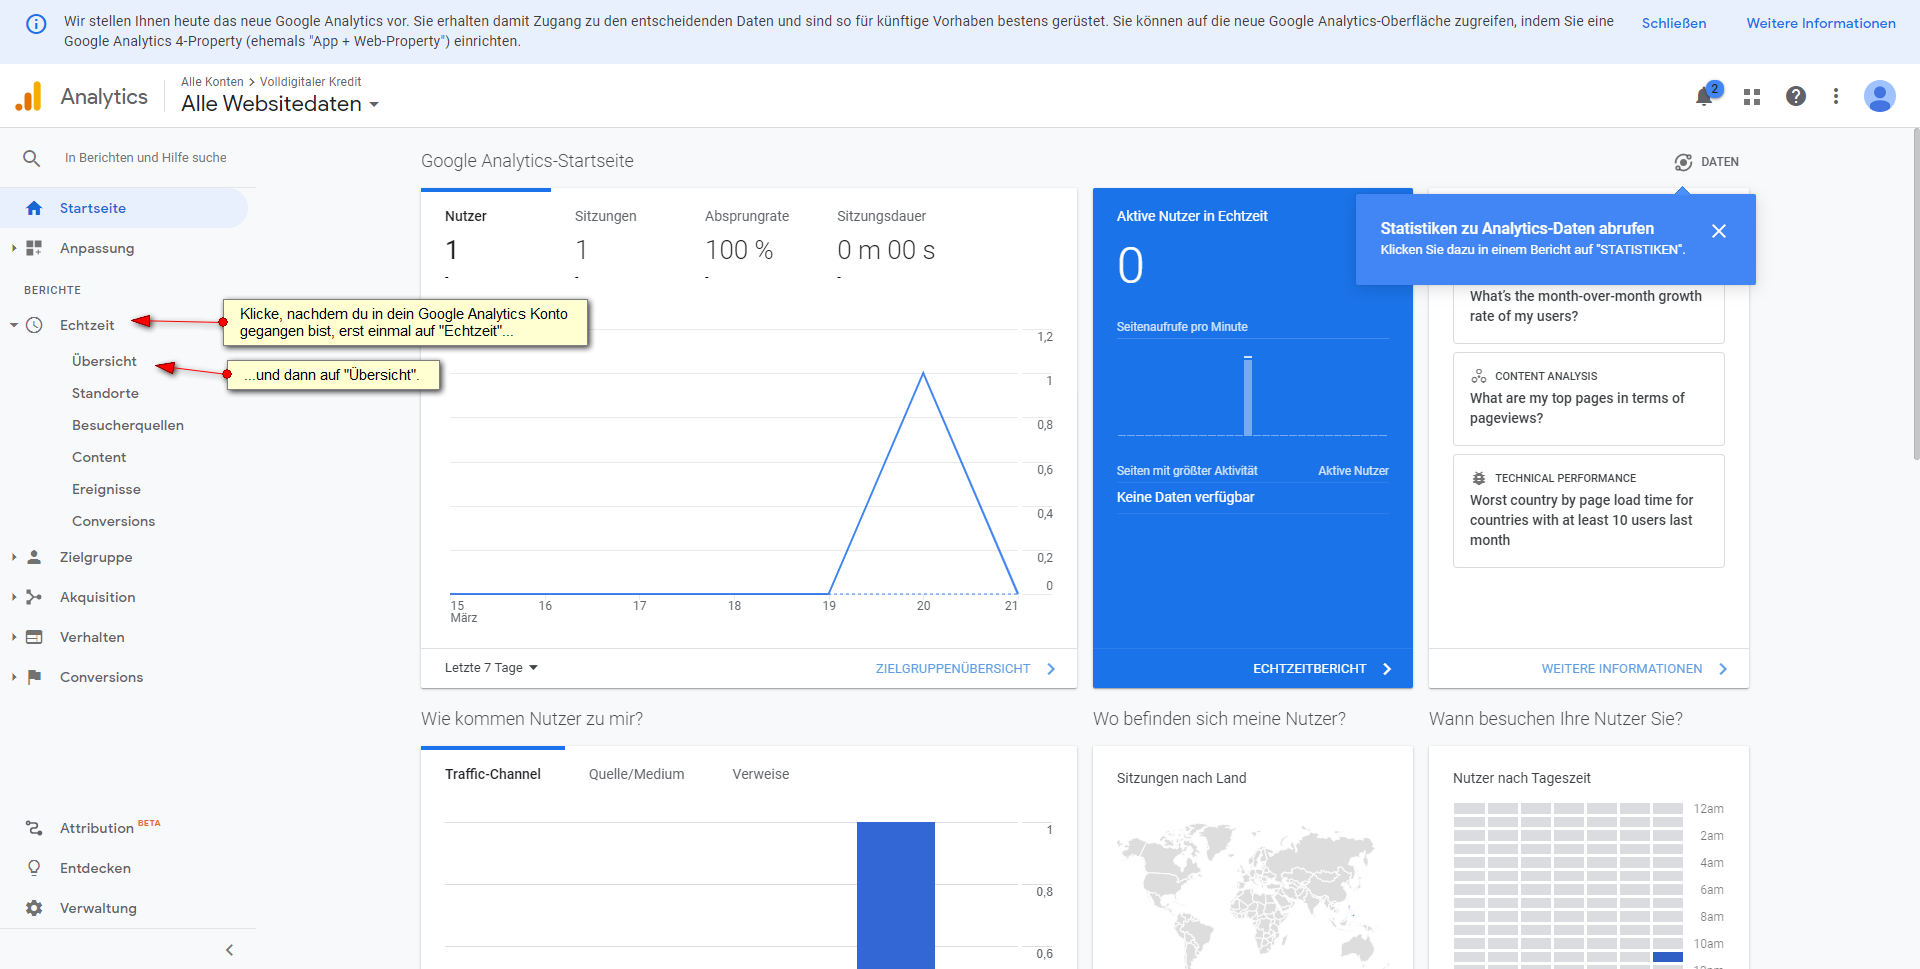1920x969 pixels.
Task: Open the Letzte 7 Tage date range dropdown
Action: (491, 668)
